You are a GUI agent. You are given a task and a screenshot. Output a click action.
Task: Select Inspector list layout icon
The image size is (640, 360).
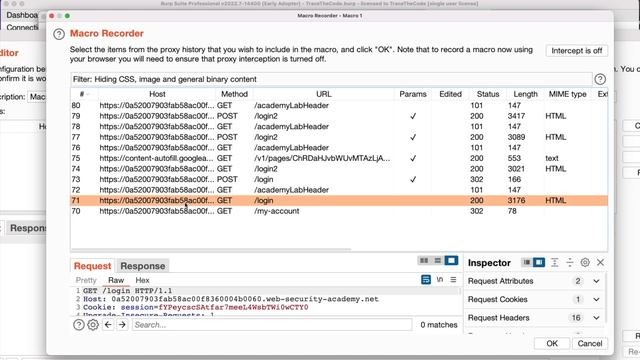point(527,262)
